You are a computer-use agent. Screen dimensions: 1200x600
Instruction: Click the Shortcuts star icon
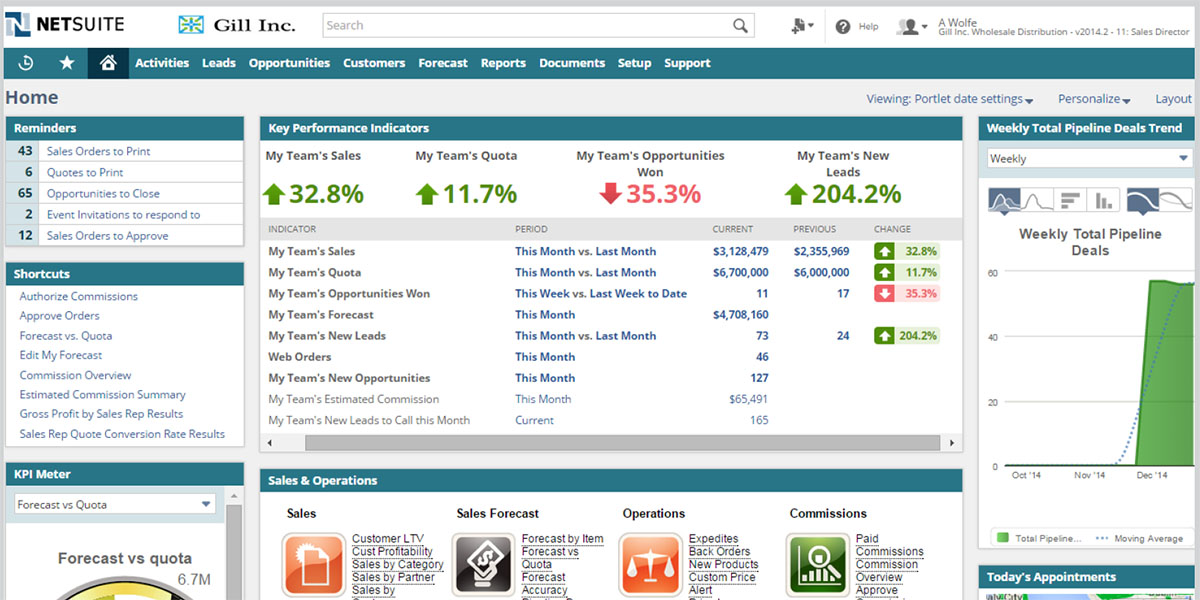[67, 63]
